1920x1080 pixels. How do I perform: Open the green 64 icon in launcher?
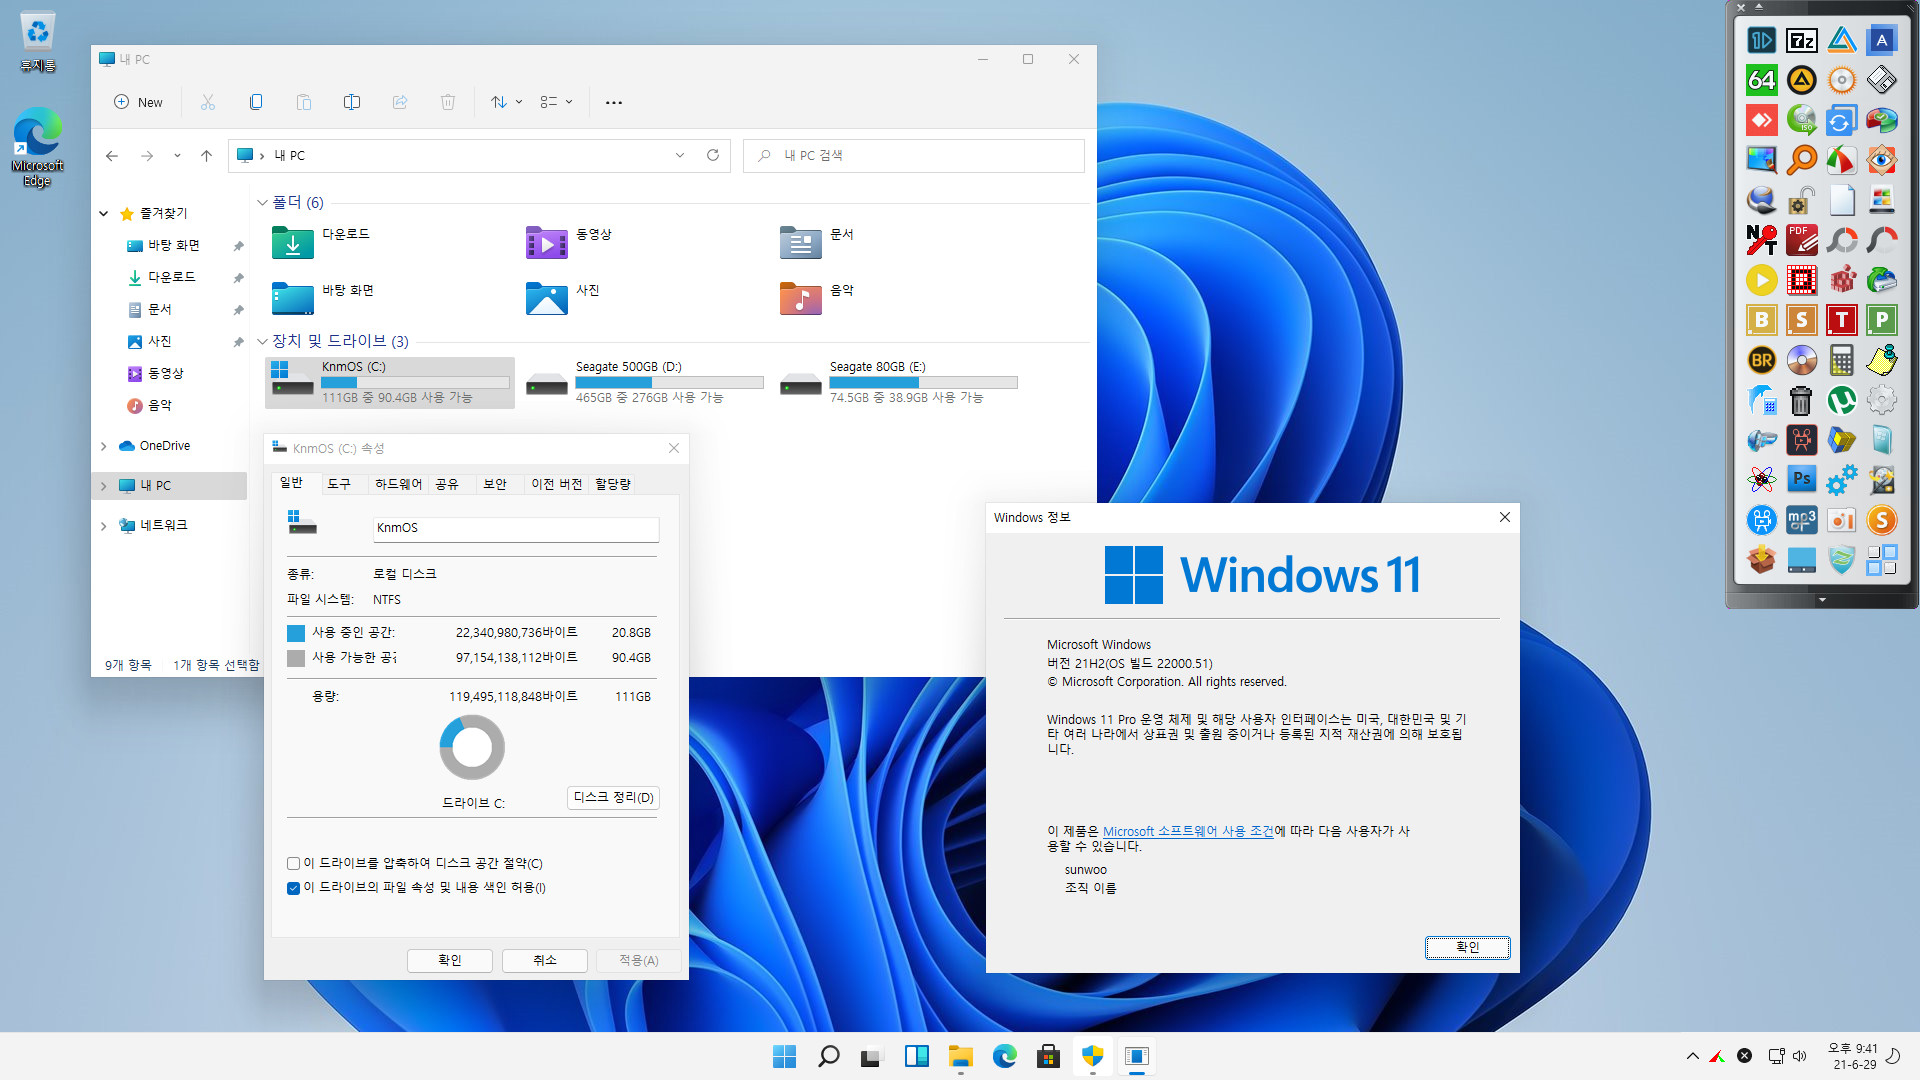point(1762,80)
